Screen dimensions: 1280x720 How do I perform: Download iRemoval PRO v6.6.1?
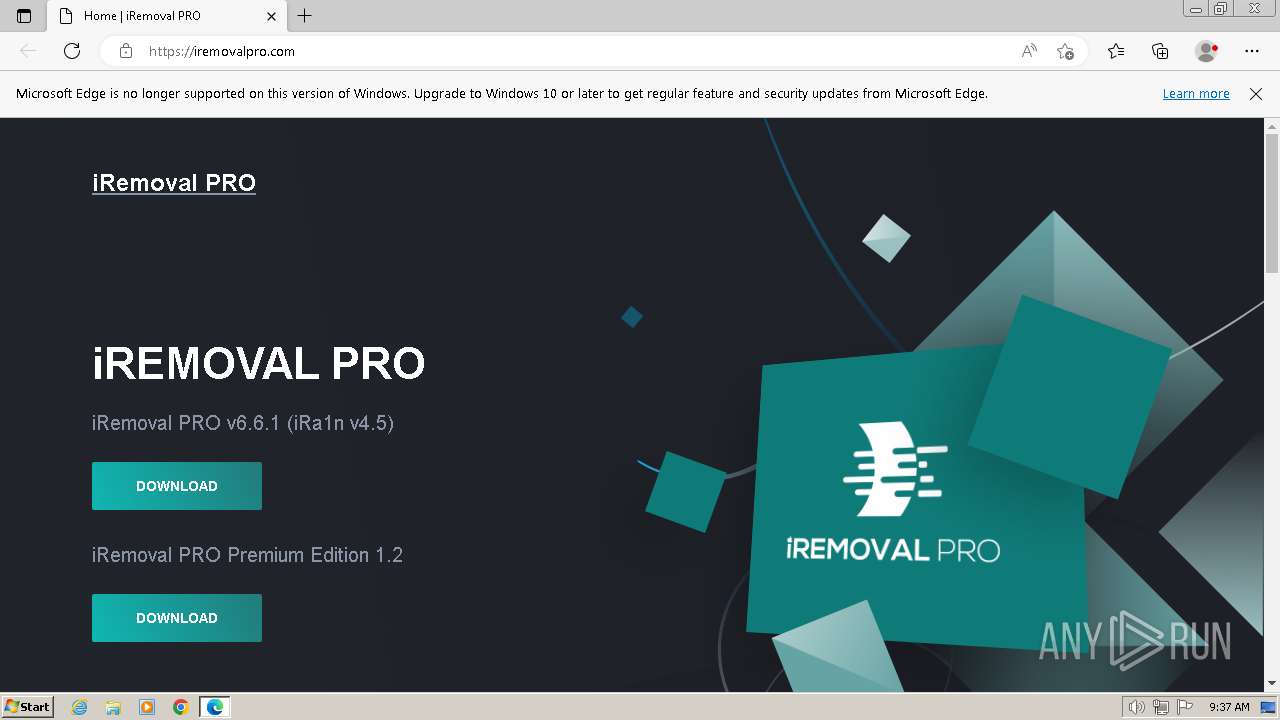pyautogui.click(x=177, y=486)
